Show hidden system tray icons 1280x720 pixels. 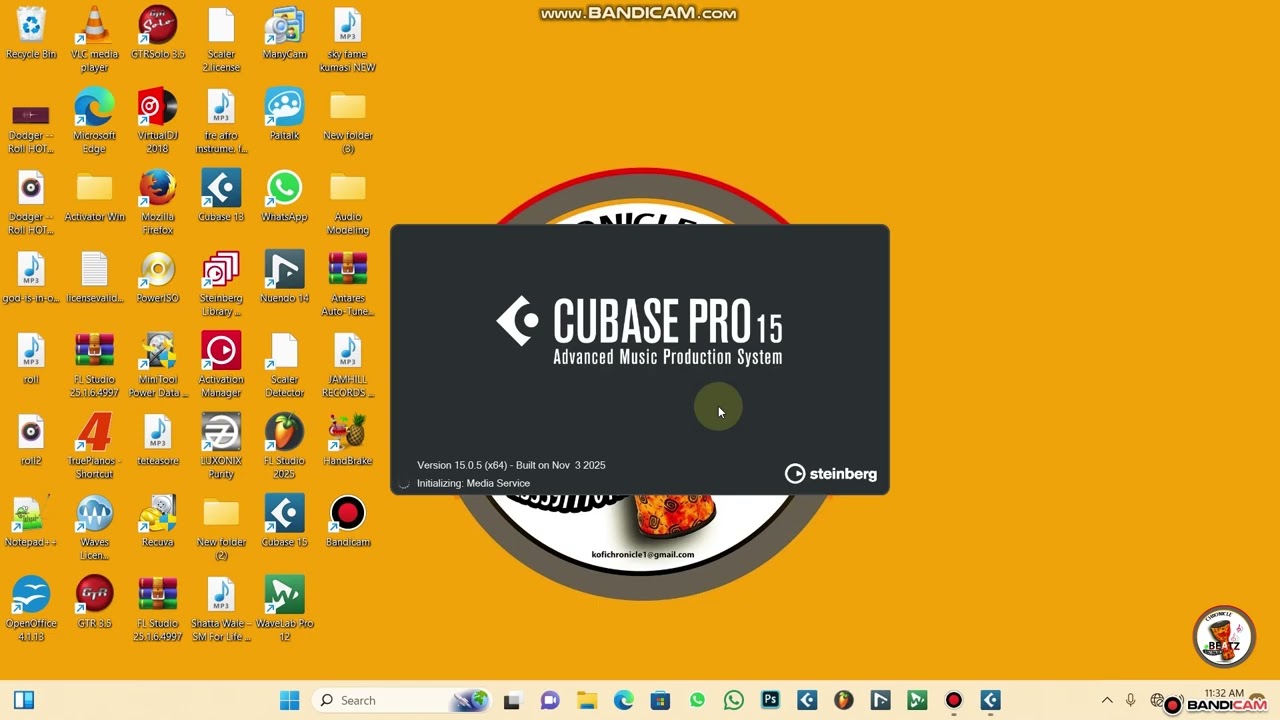coord(1107,700)
